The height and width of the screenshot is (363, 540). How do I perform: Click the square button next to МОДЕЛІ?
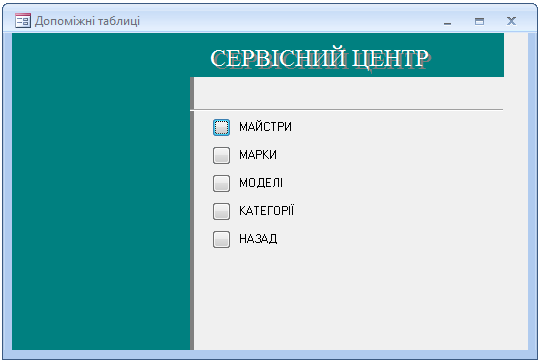pos(221,183)
